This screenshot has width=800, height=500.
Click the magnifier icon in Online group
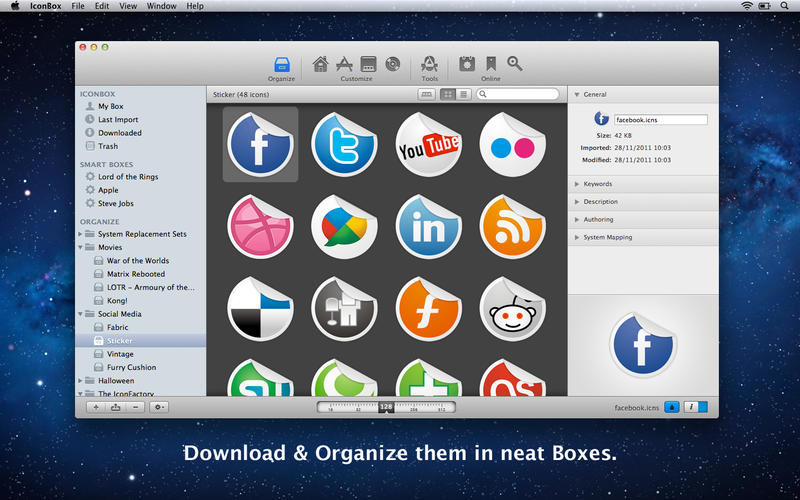pos(515,63)
